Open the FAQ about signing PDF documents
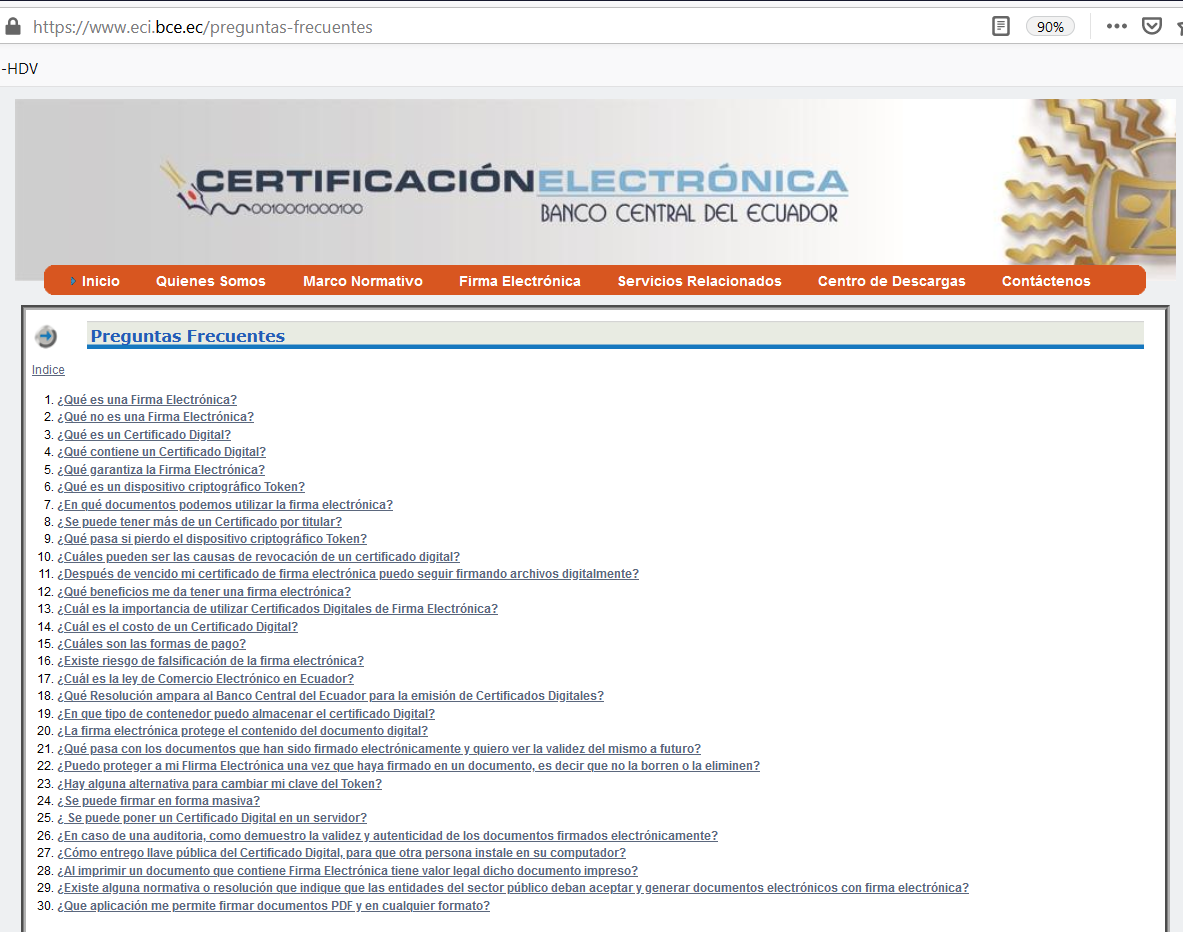 (273, 905)
